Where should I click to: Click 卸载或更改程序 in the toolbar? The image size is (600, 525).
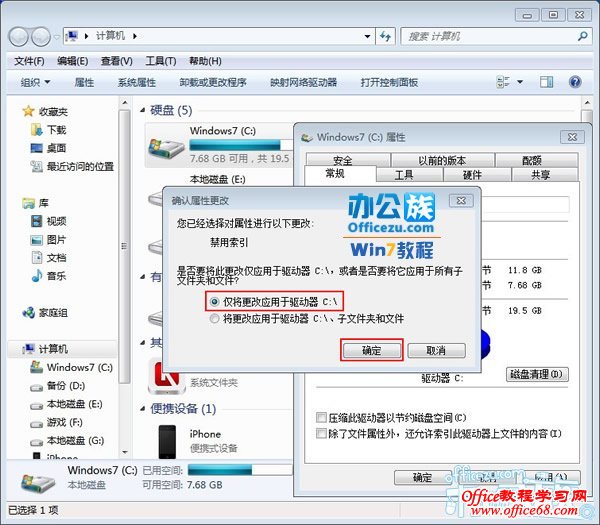pos(213,82)
